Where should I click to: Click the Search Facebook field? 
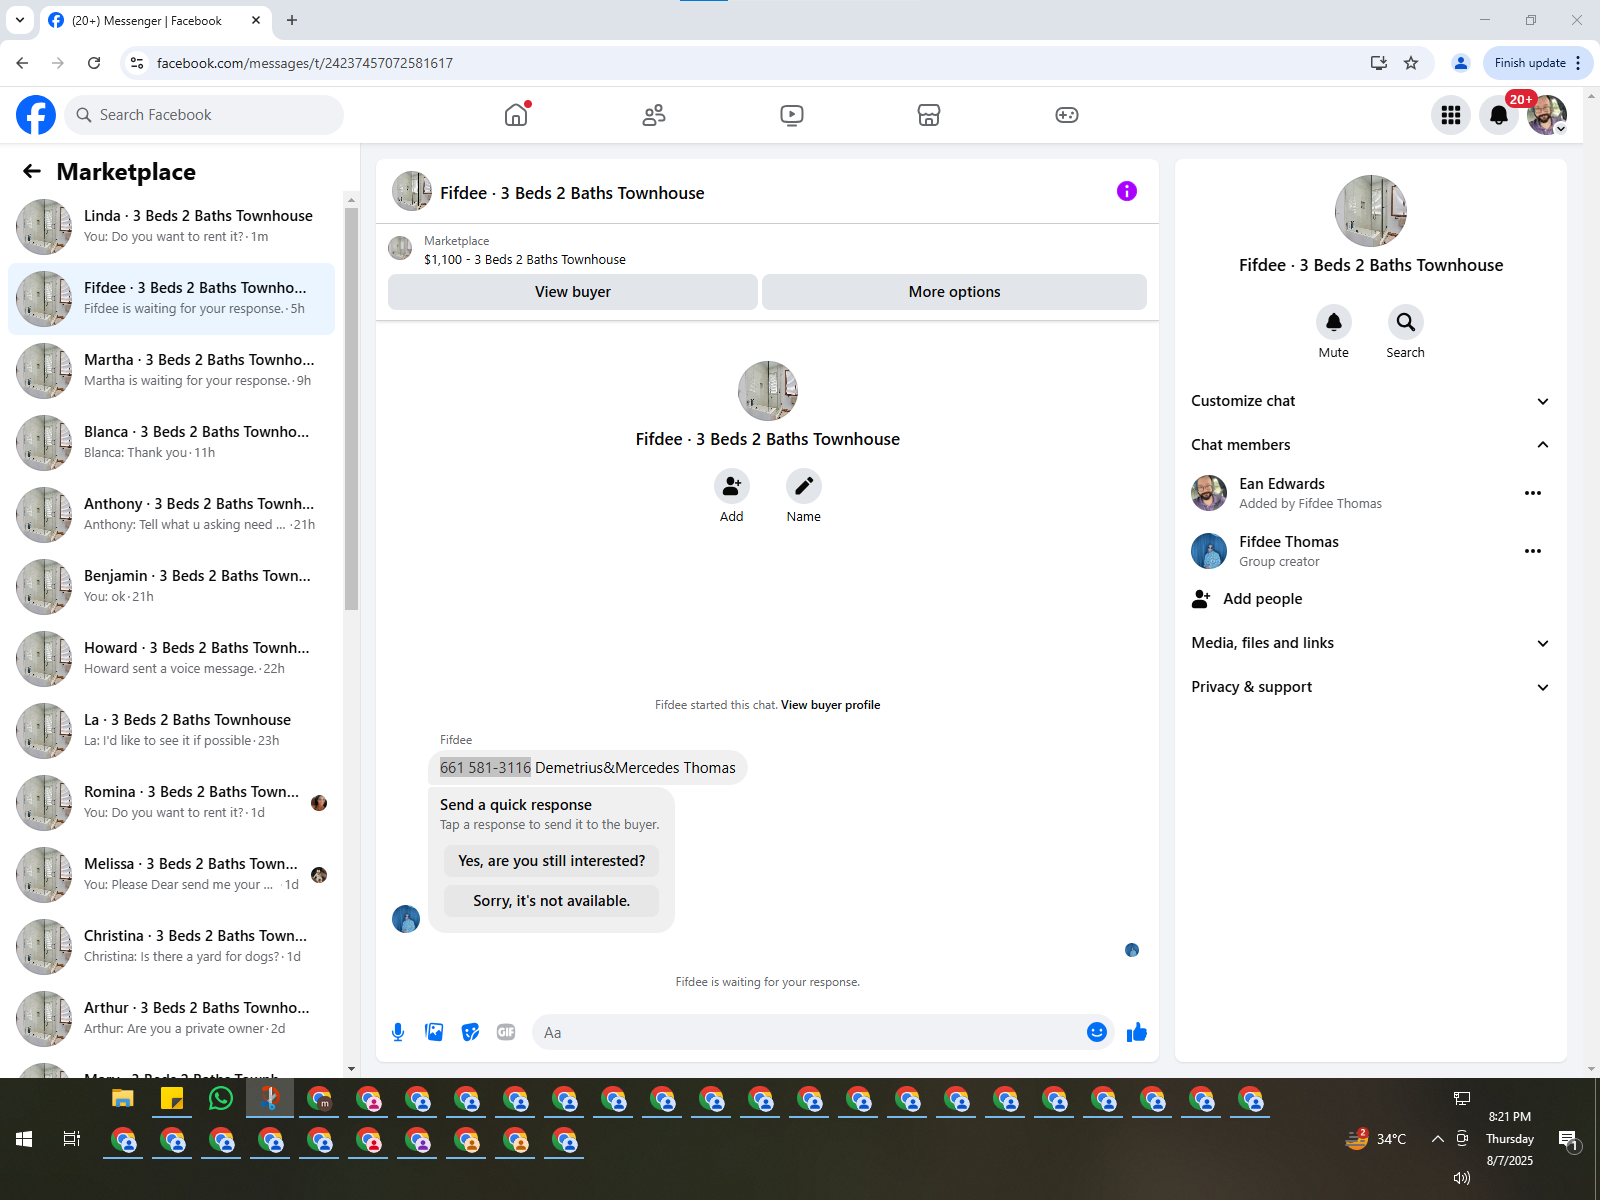click(204, 115)
